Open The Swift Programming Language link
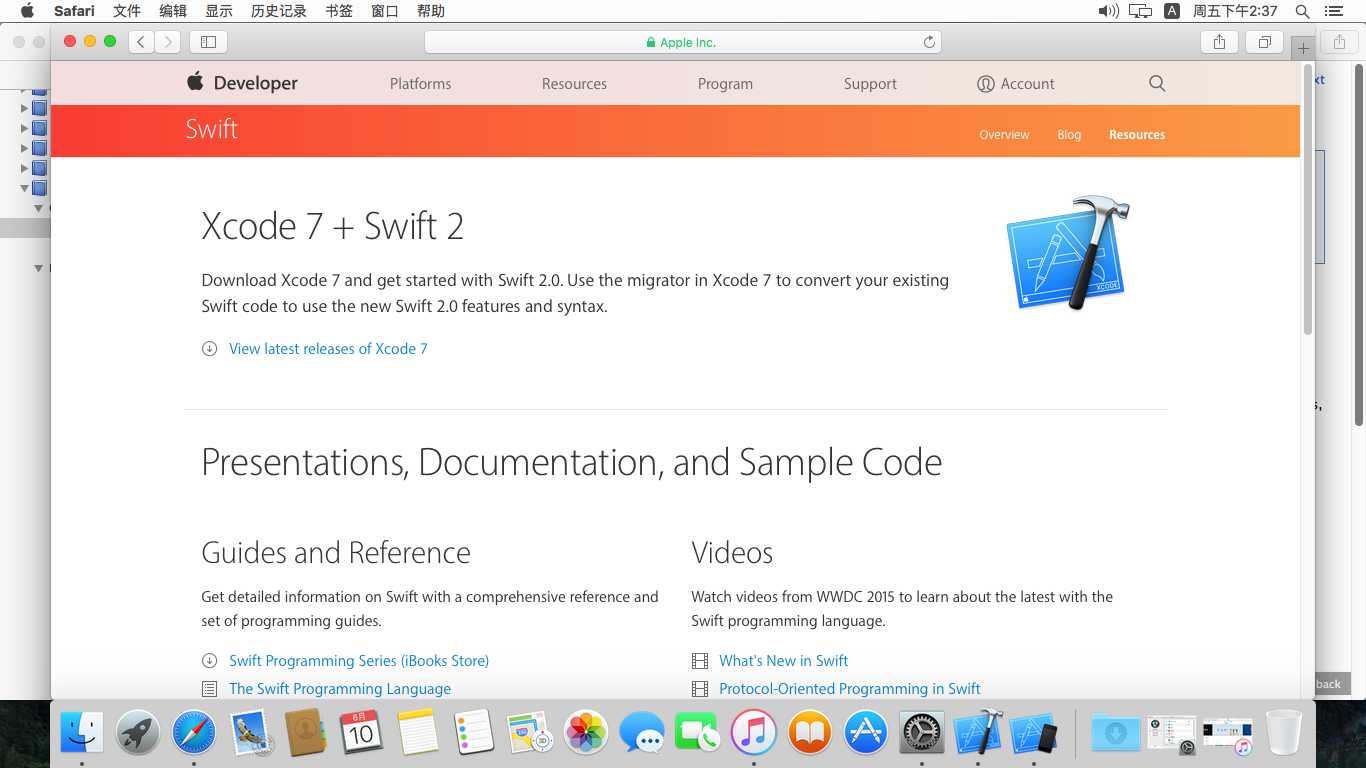This screenshot has height=768, width=1366. click(x=340, y=689)
